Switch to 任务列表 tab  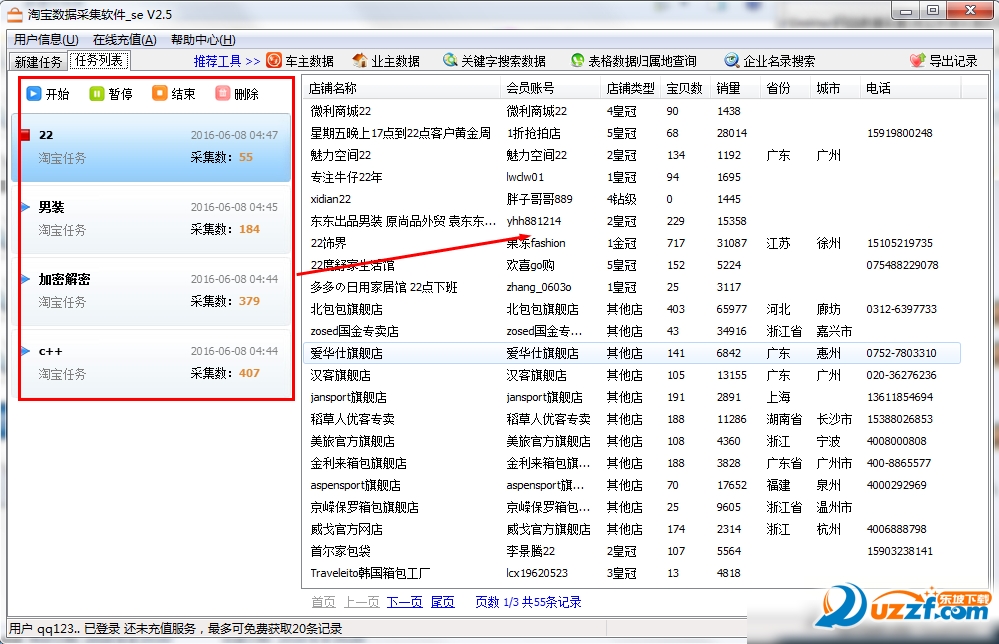coord(99,61)
